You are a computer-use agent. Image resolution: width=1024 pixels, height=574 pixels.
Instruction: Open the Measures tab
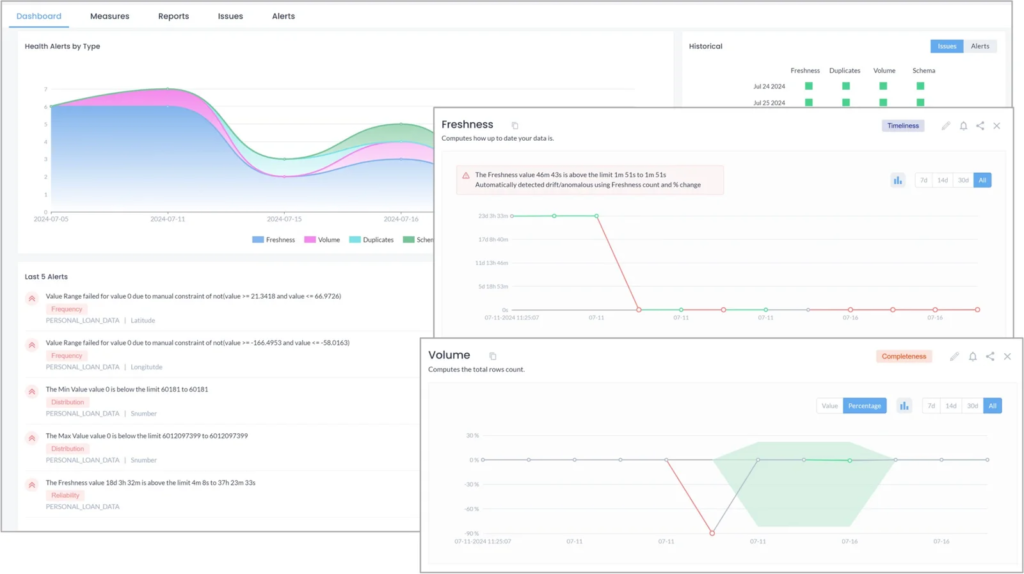coord(110,16)
